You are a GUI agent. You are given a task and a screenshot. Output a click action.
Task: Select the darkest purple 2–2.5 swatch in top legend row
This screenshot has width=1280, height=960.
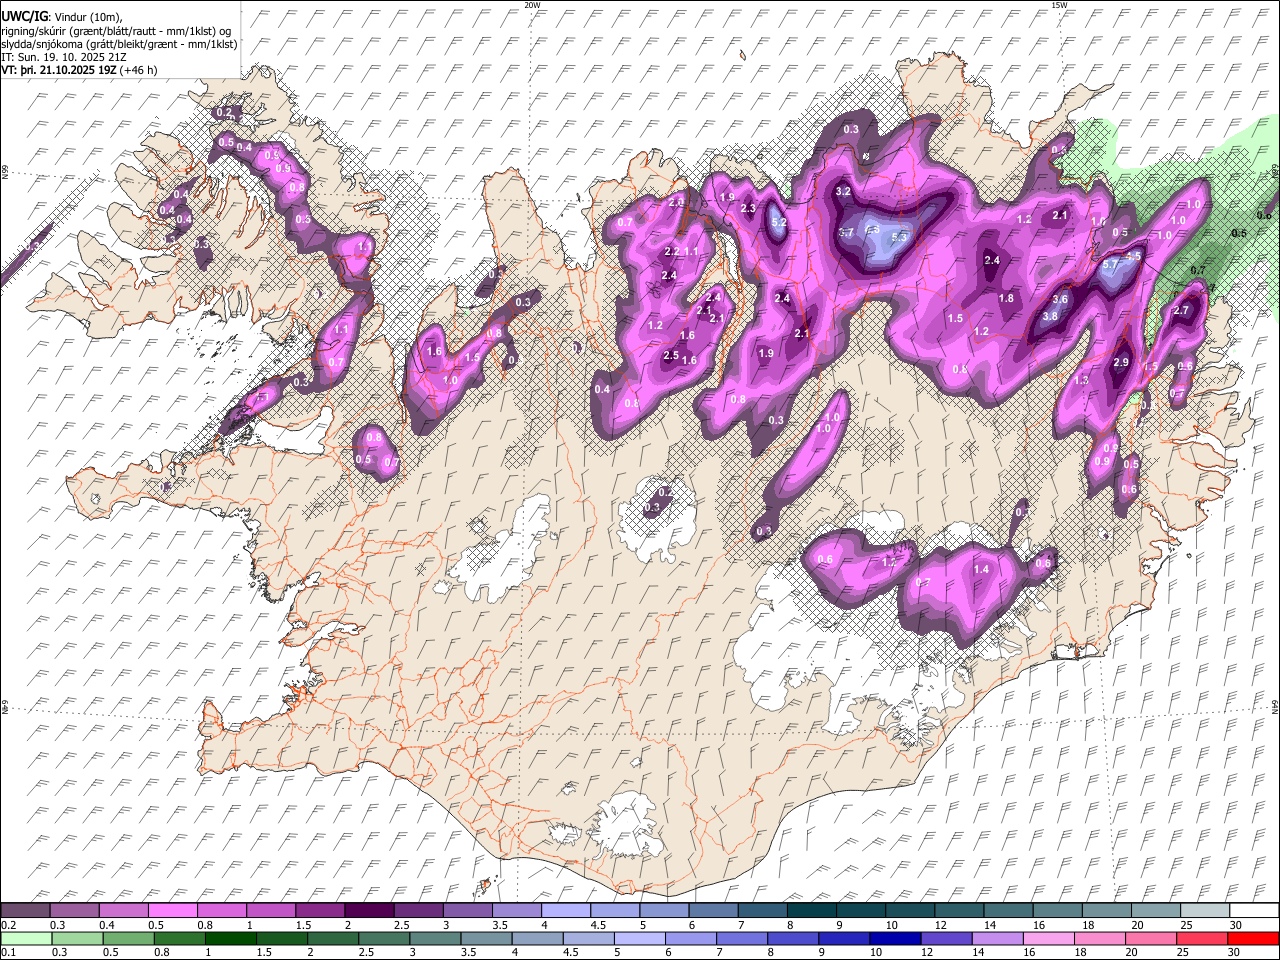pyautogui.click(x=369, y=911)
